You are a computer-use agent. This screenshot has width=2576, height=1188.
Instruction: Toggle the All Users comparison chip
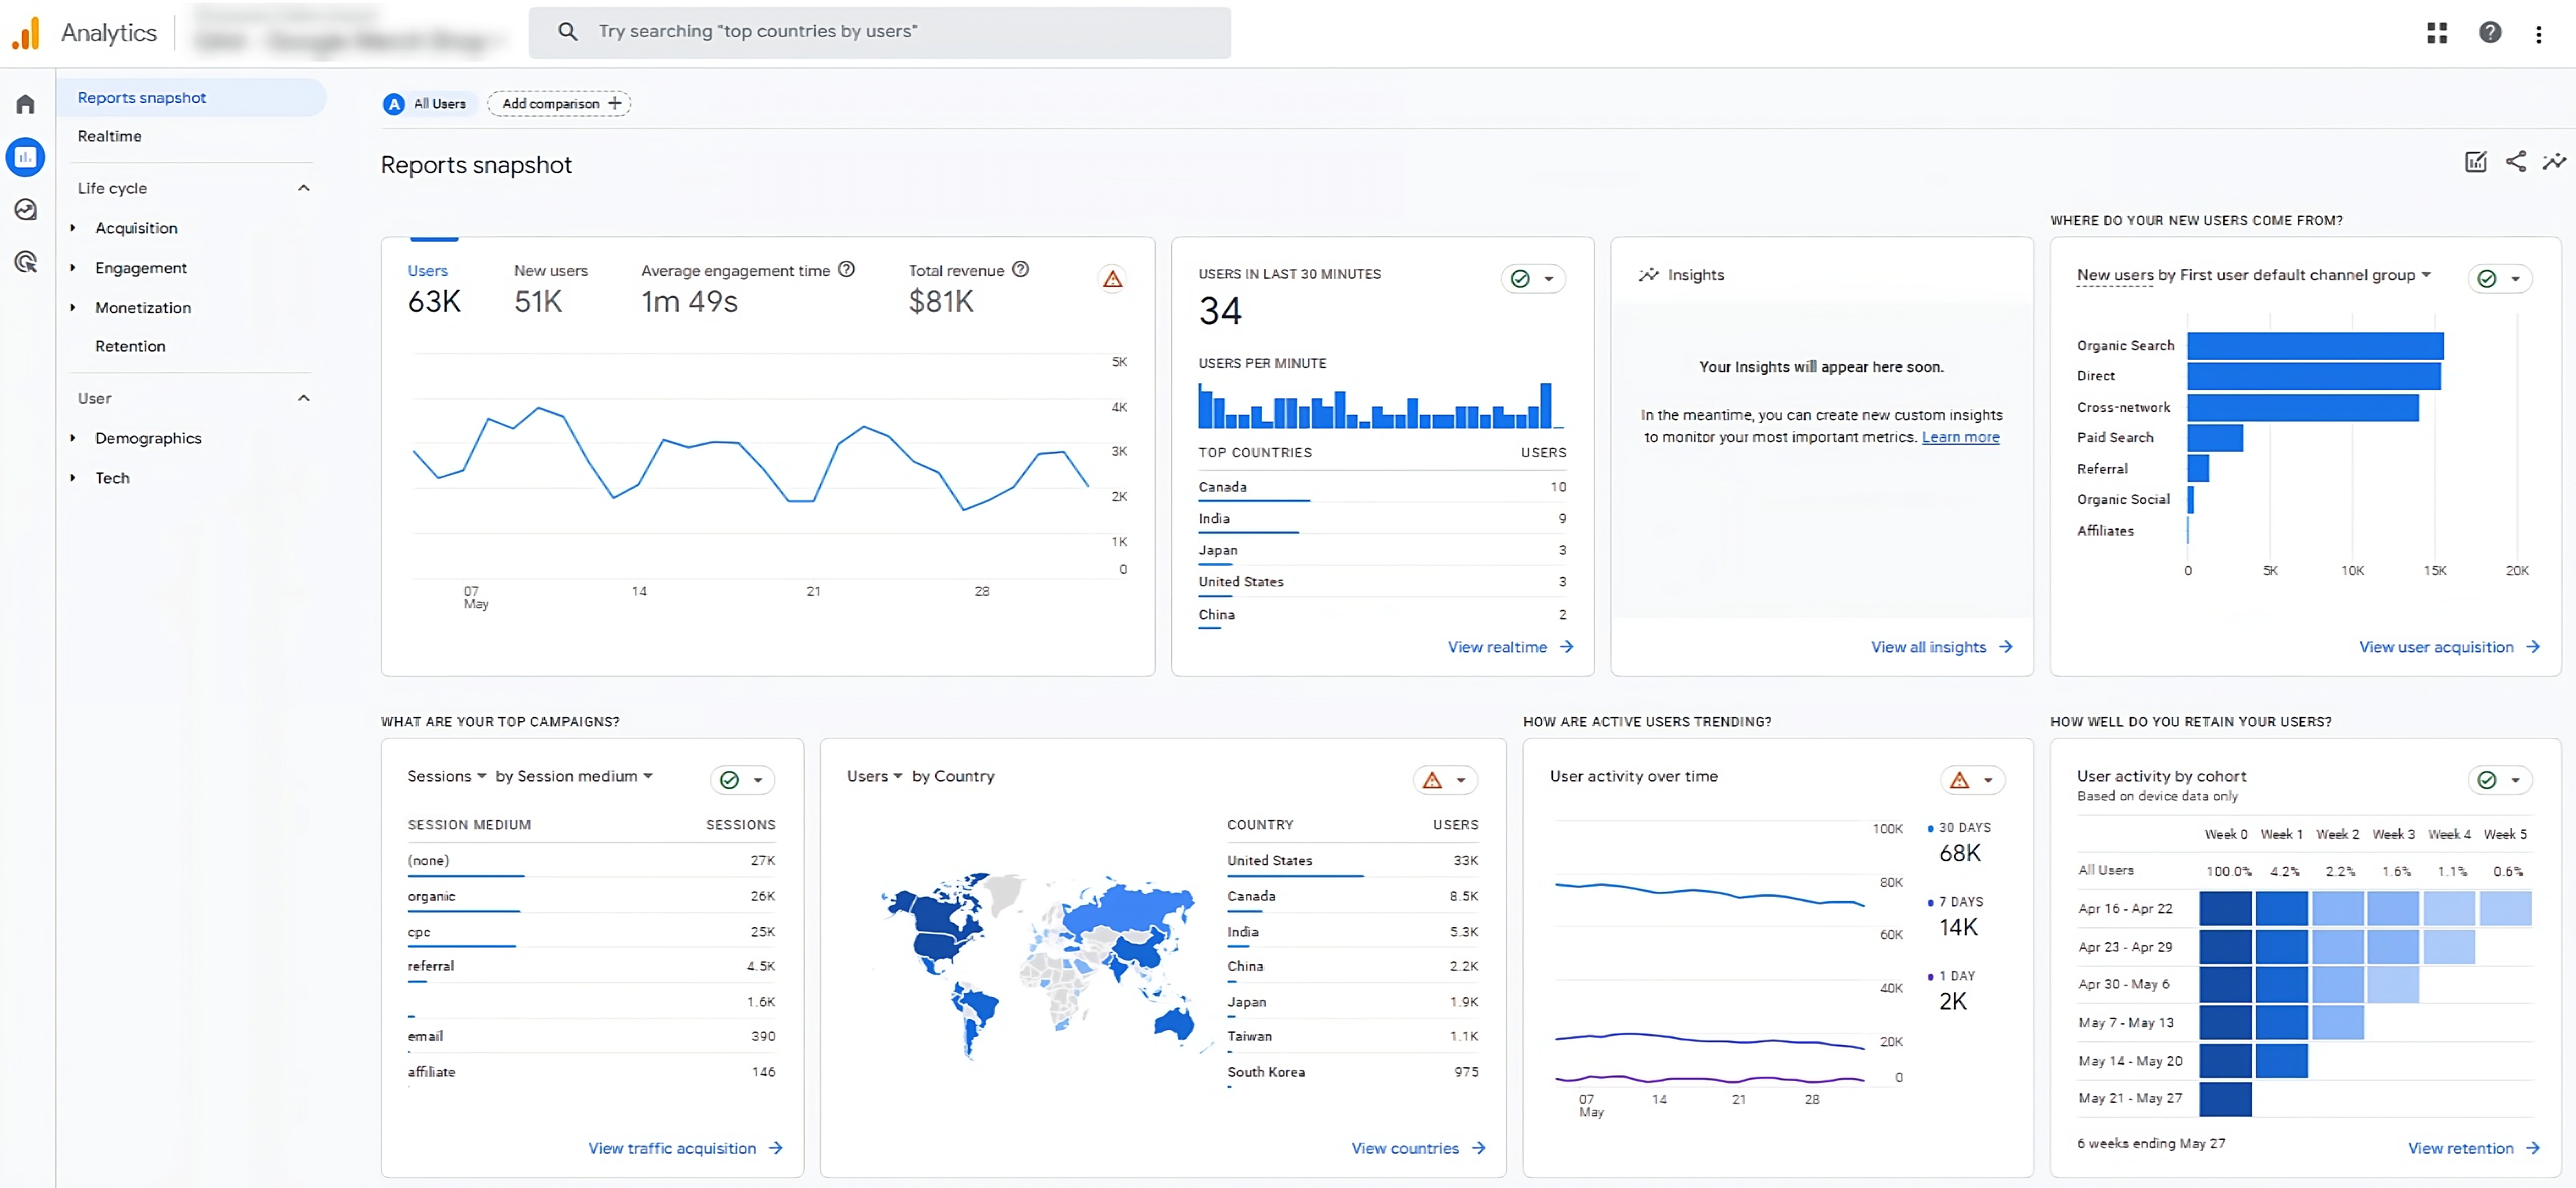coord(427,104)
